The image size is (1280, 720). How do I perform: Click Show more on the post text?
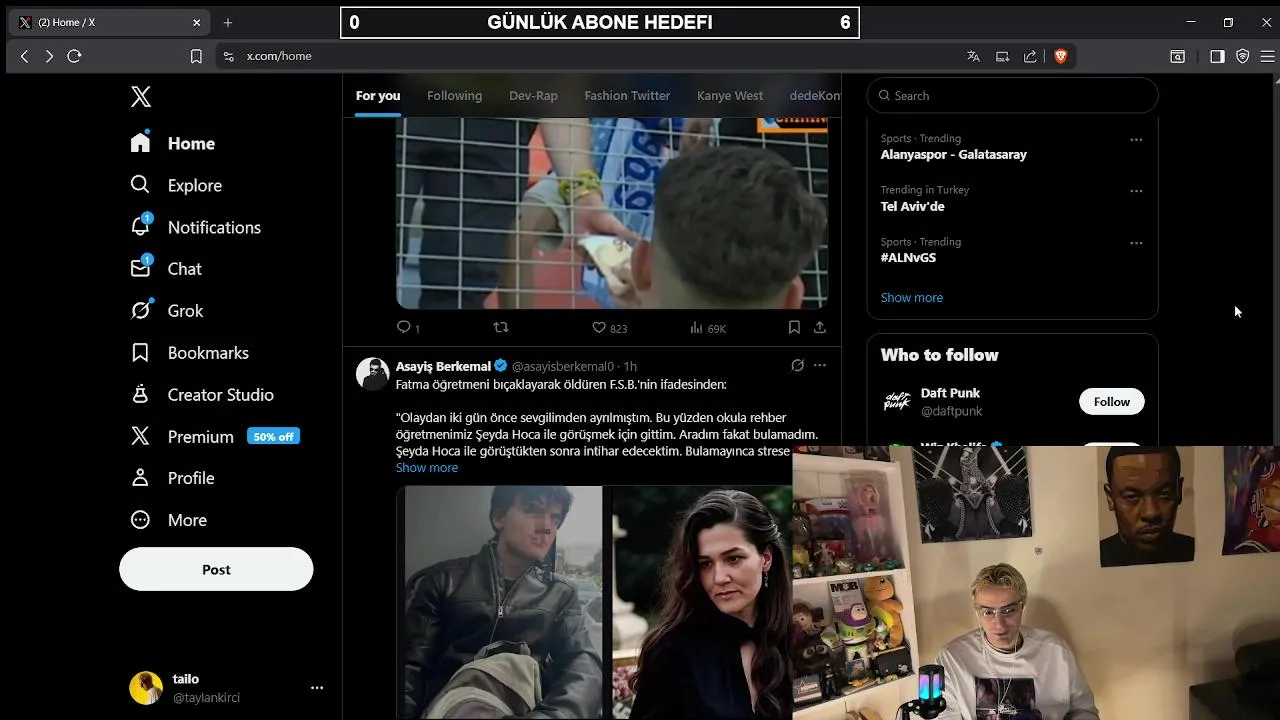[427, 468]
